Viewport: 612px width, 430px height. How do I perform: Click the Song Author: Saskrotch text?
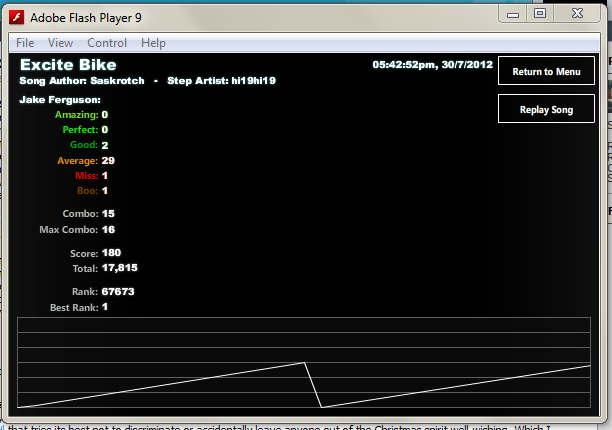[x=82, y=81]
